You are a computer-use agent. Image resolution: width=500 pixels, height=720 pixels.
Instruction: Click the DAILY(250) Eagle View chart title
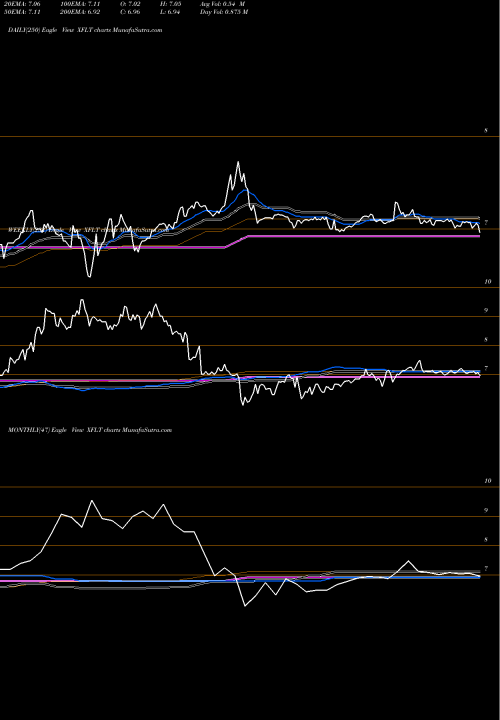85,30
